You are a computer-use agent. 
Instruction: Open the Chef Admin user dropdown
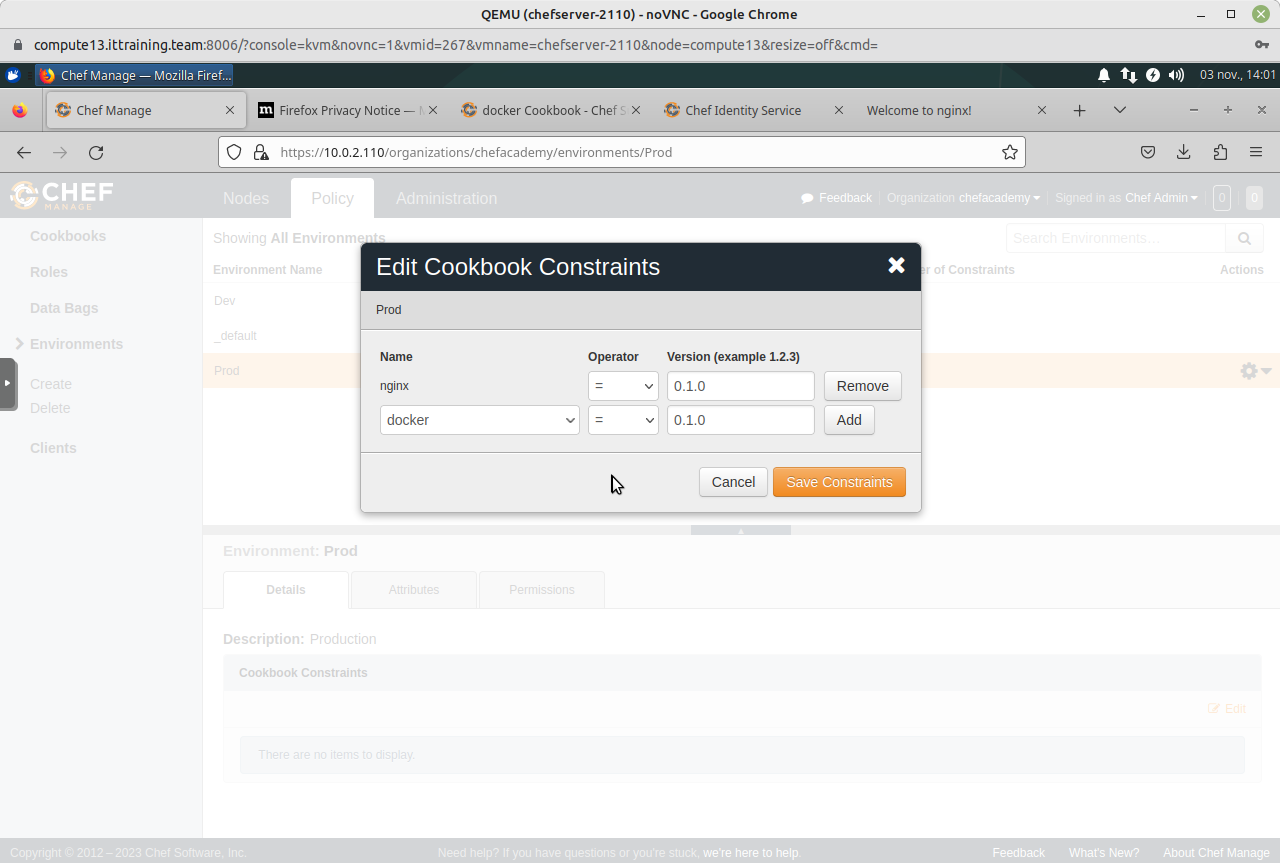[x=1161, y=198]
